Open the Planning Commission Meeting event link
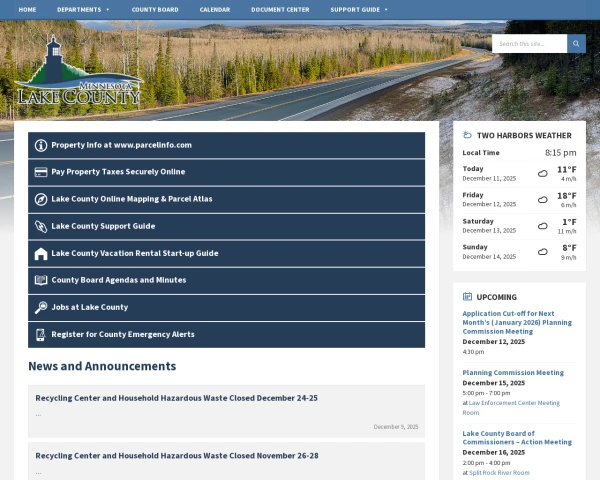 (513, 373)
